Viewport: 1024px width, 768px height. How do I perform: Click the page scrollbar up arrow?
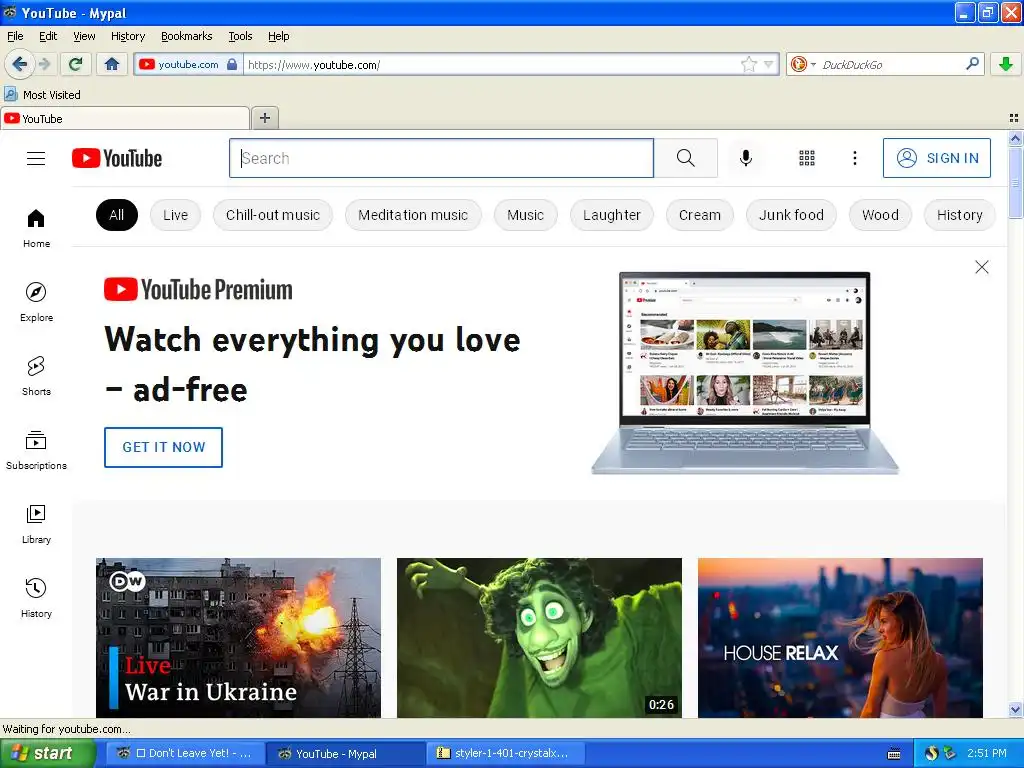pyautogui.click(x=1015, y=138)
